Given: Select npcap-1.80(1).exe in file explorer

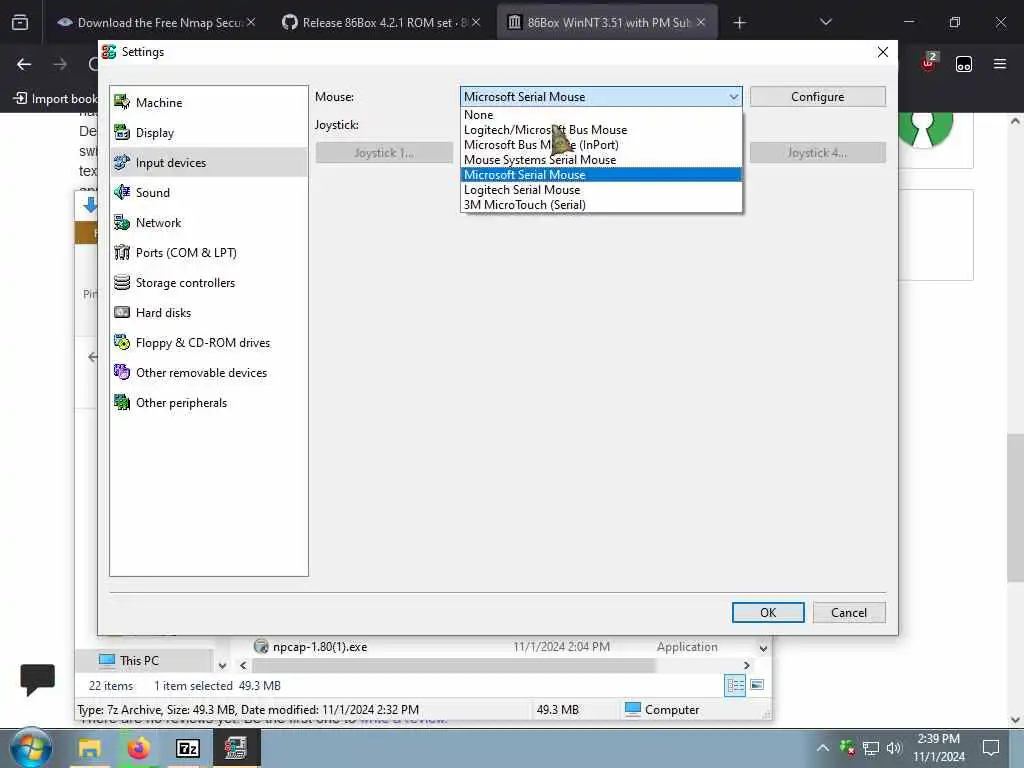Looking at the screenshot, I should pos(320,647).
